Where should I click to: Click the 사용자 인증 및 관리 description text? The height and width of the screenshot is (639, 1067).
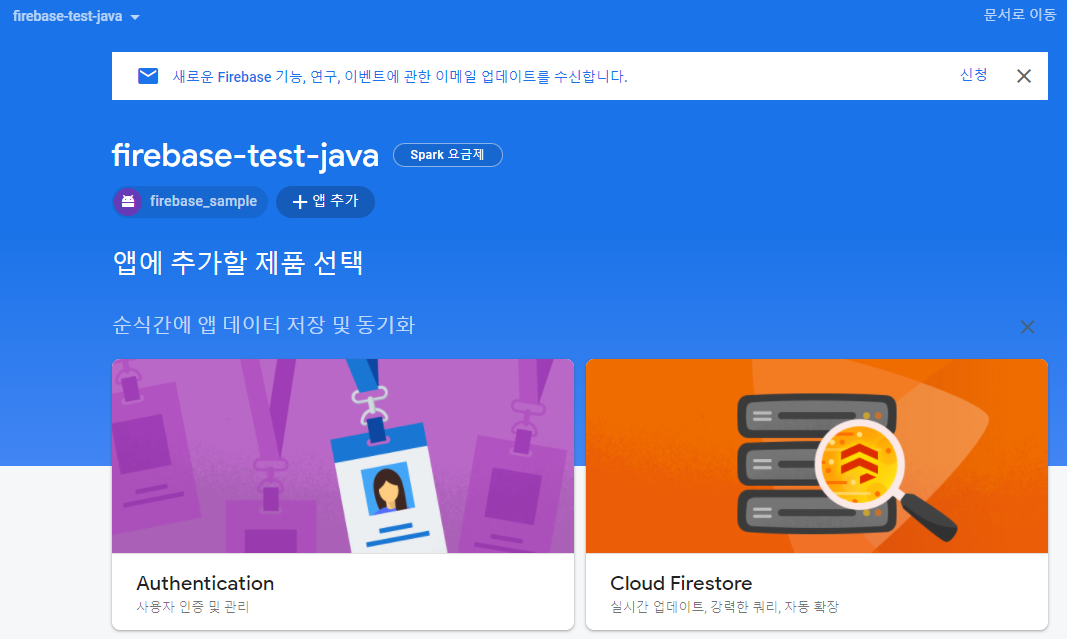193,606
